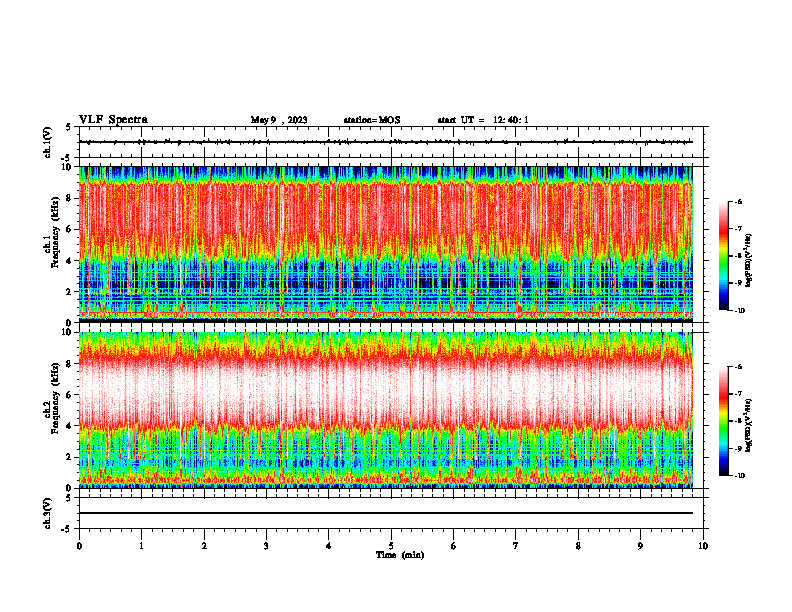Screen dimensions: 792x612
Task: Click the ch.1 frequency tick "2"
Action: pyautogui.click(x=69, y=291)
